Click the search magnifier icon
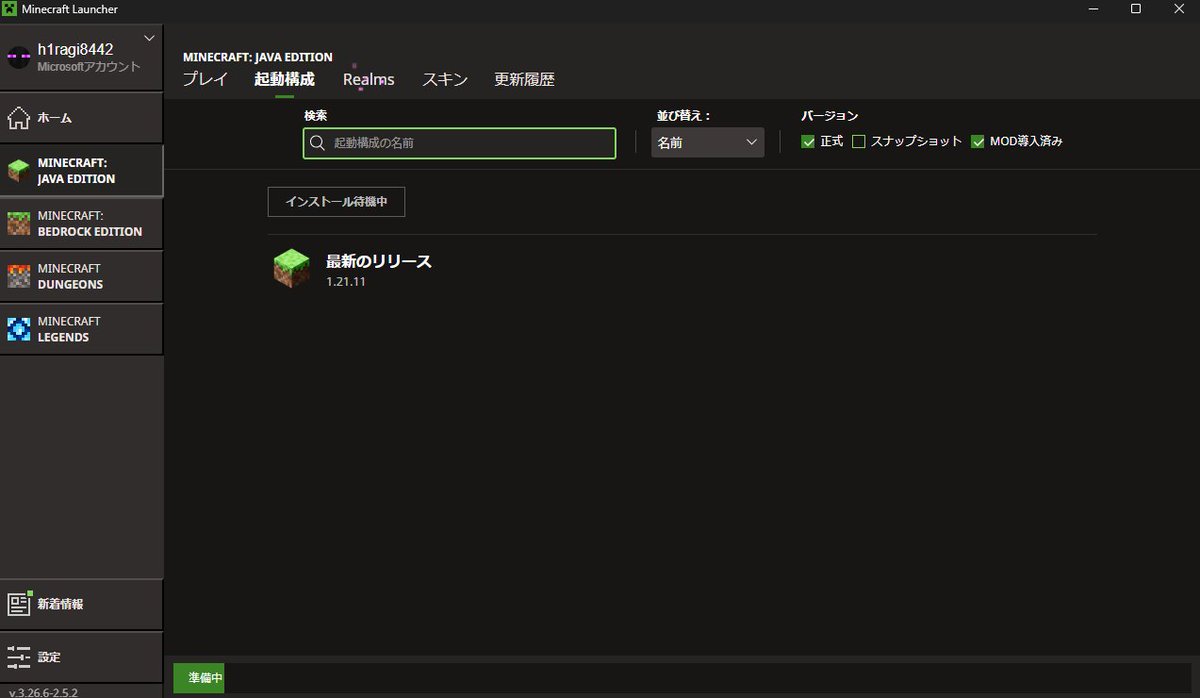The image size is (1200, 698). point(317,143)
